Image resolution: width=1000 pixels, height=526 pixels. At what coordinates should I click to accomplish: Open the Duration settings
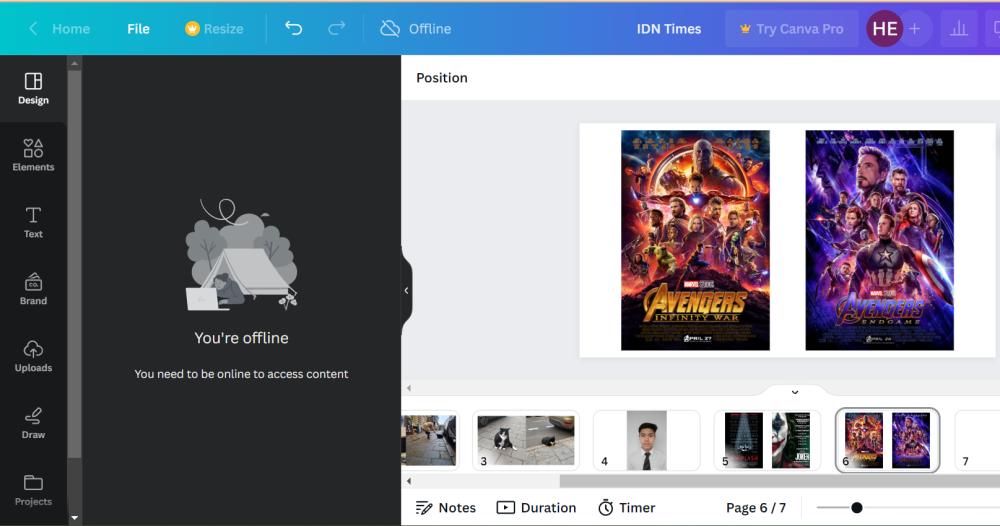tap(536, 508)
